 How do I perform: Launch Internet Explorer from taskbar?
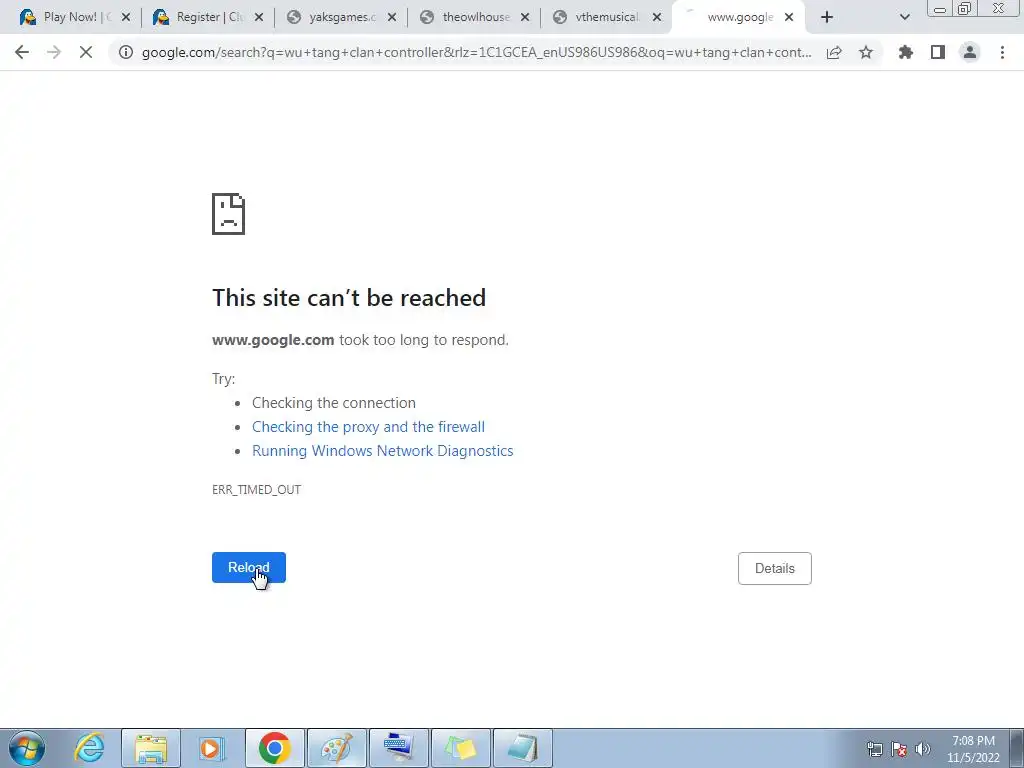[89, 748]
